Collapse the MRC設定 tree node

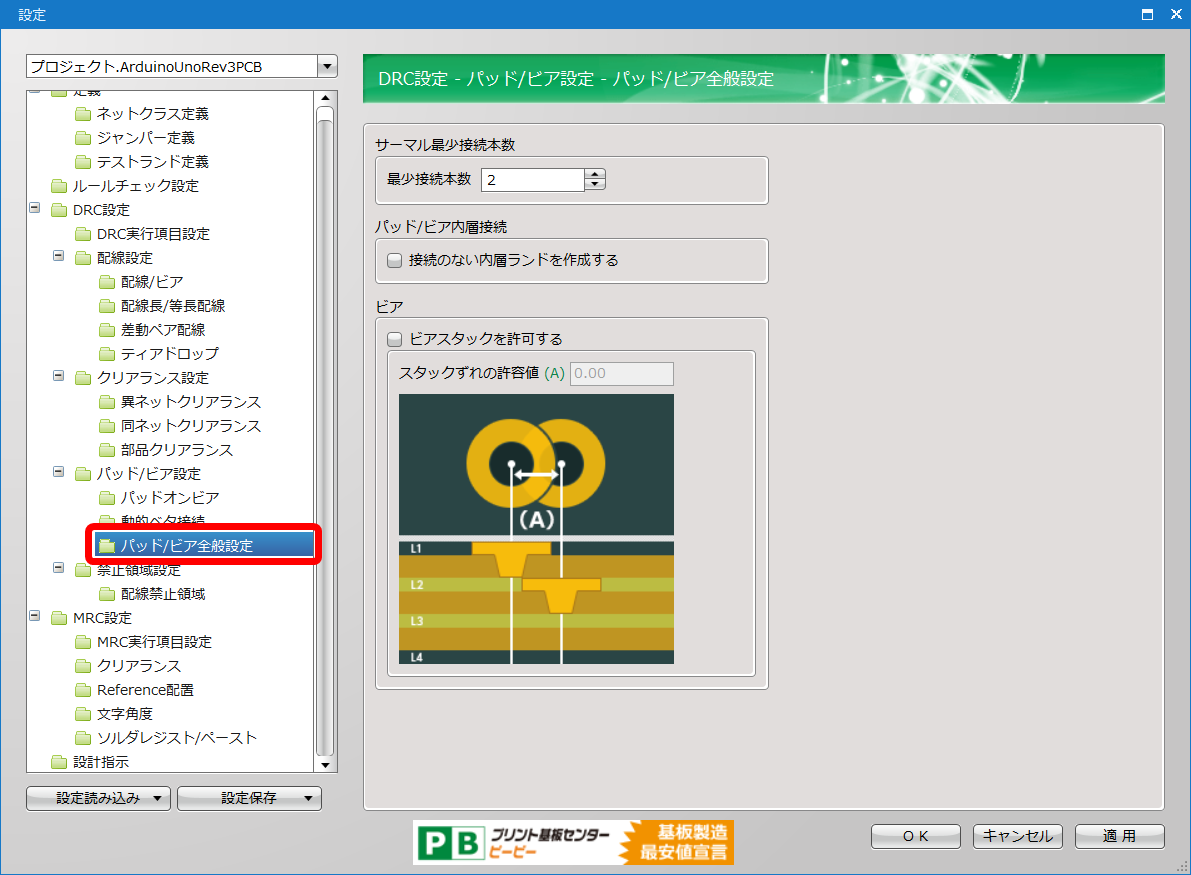[x=35, y=617]
